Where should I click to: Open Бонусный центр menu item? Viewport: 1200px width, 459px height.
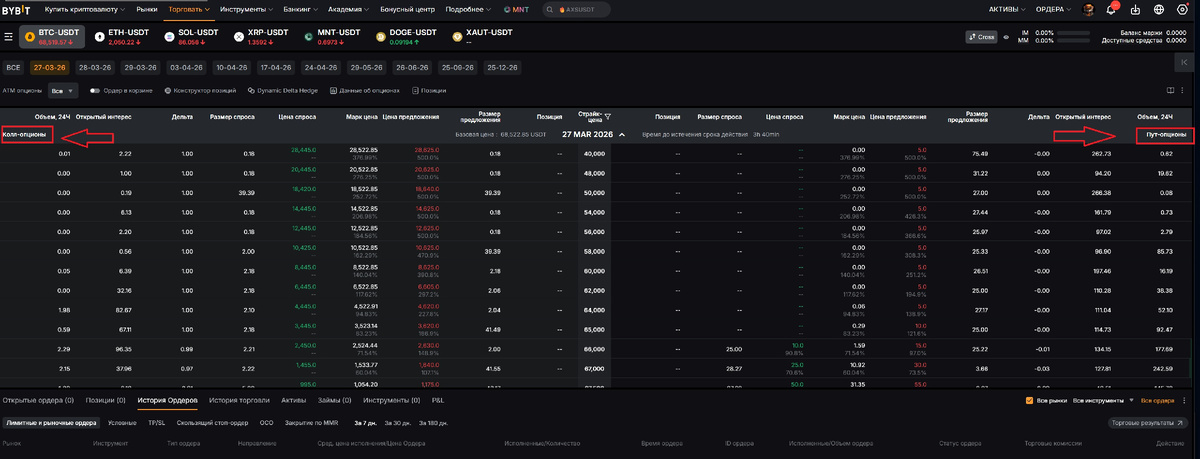click(x=407, y=9)
